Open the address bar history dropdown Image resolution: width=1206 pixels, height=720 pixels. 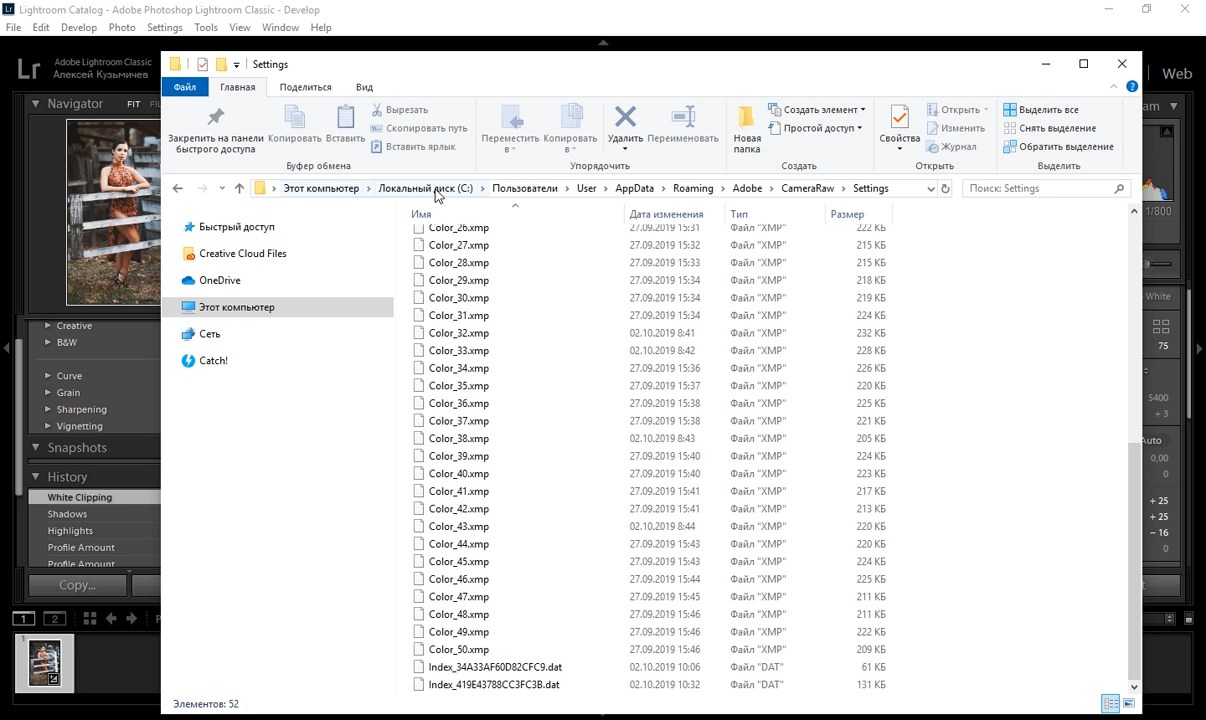pos(930,188)
